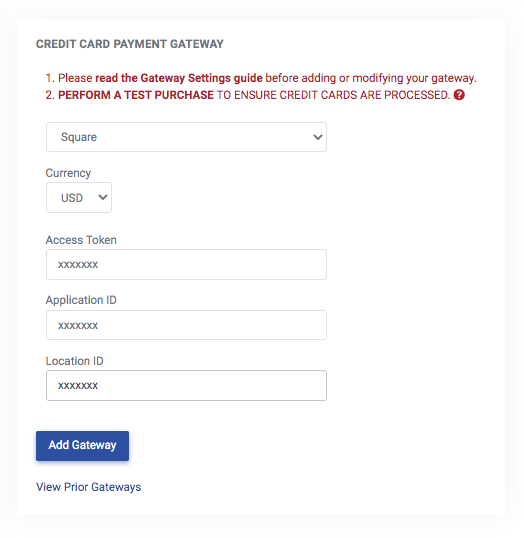
Task: Focus the Access Token input field
Action: [x=186, y=265]
